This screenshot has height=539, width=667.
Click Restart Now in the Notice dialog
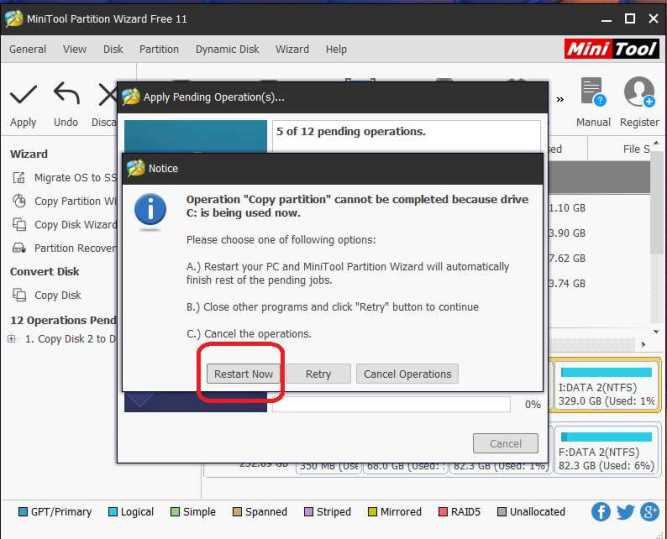click(243, 374)
